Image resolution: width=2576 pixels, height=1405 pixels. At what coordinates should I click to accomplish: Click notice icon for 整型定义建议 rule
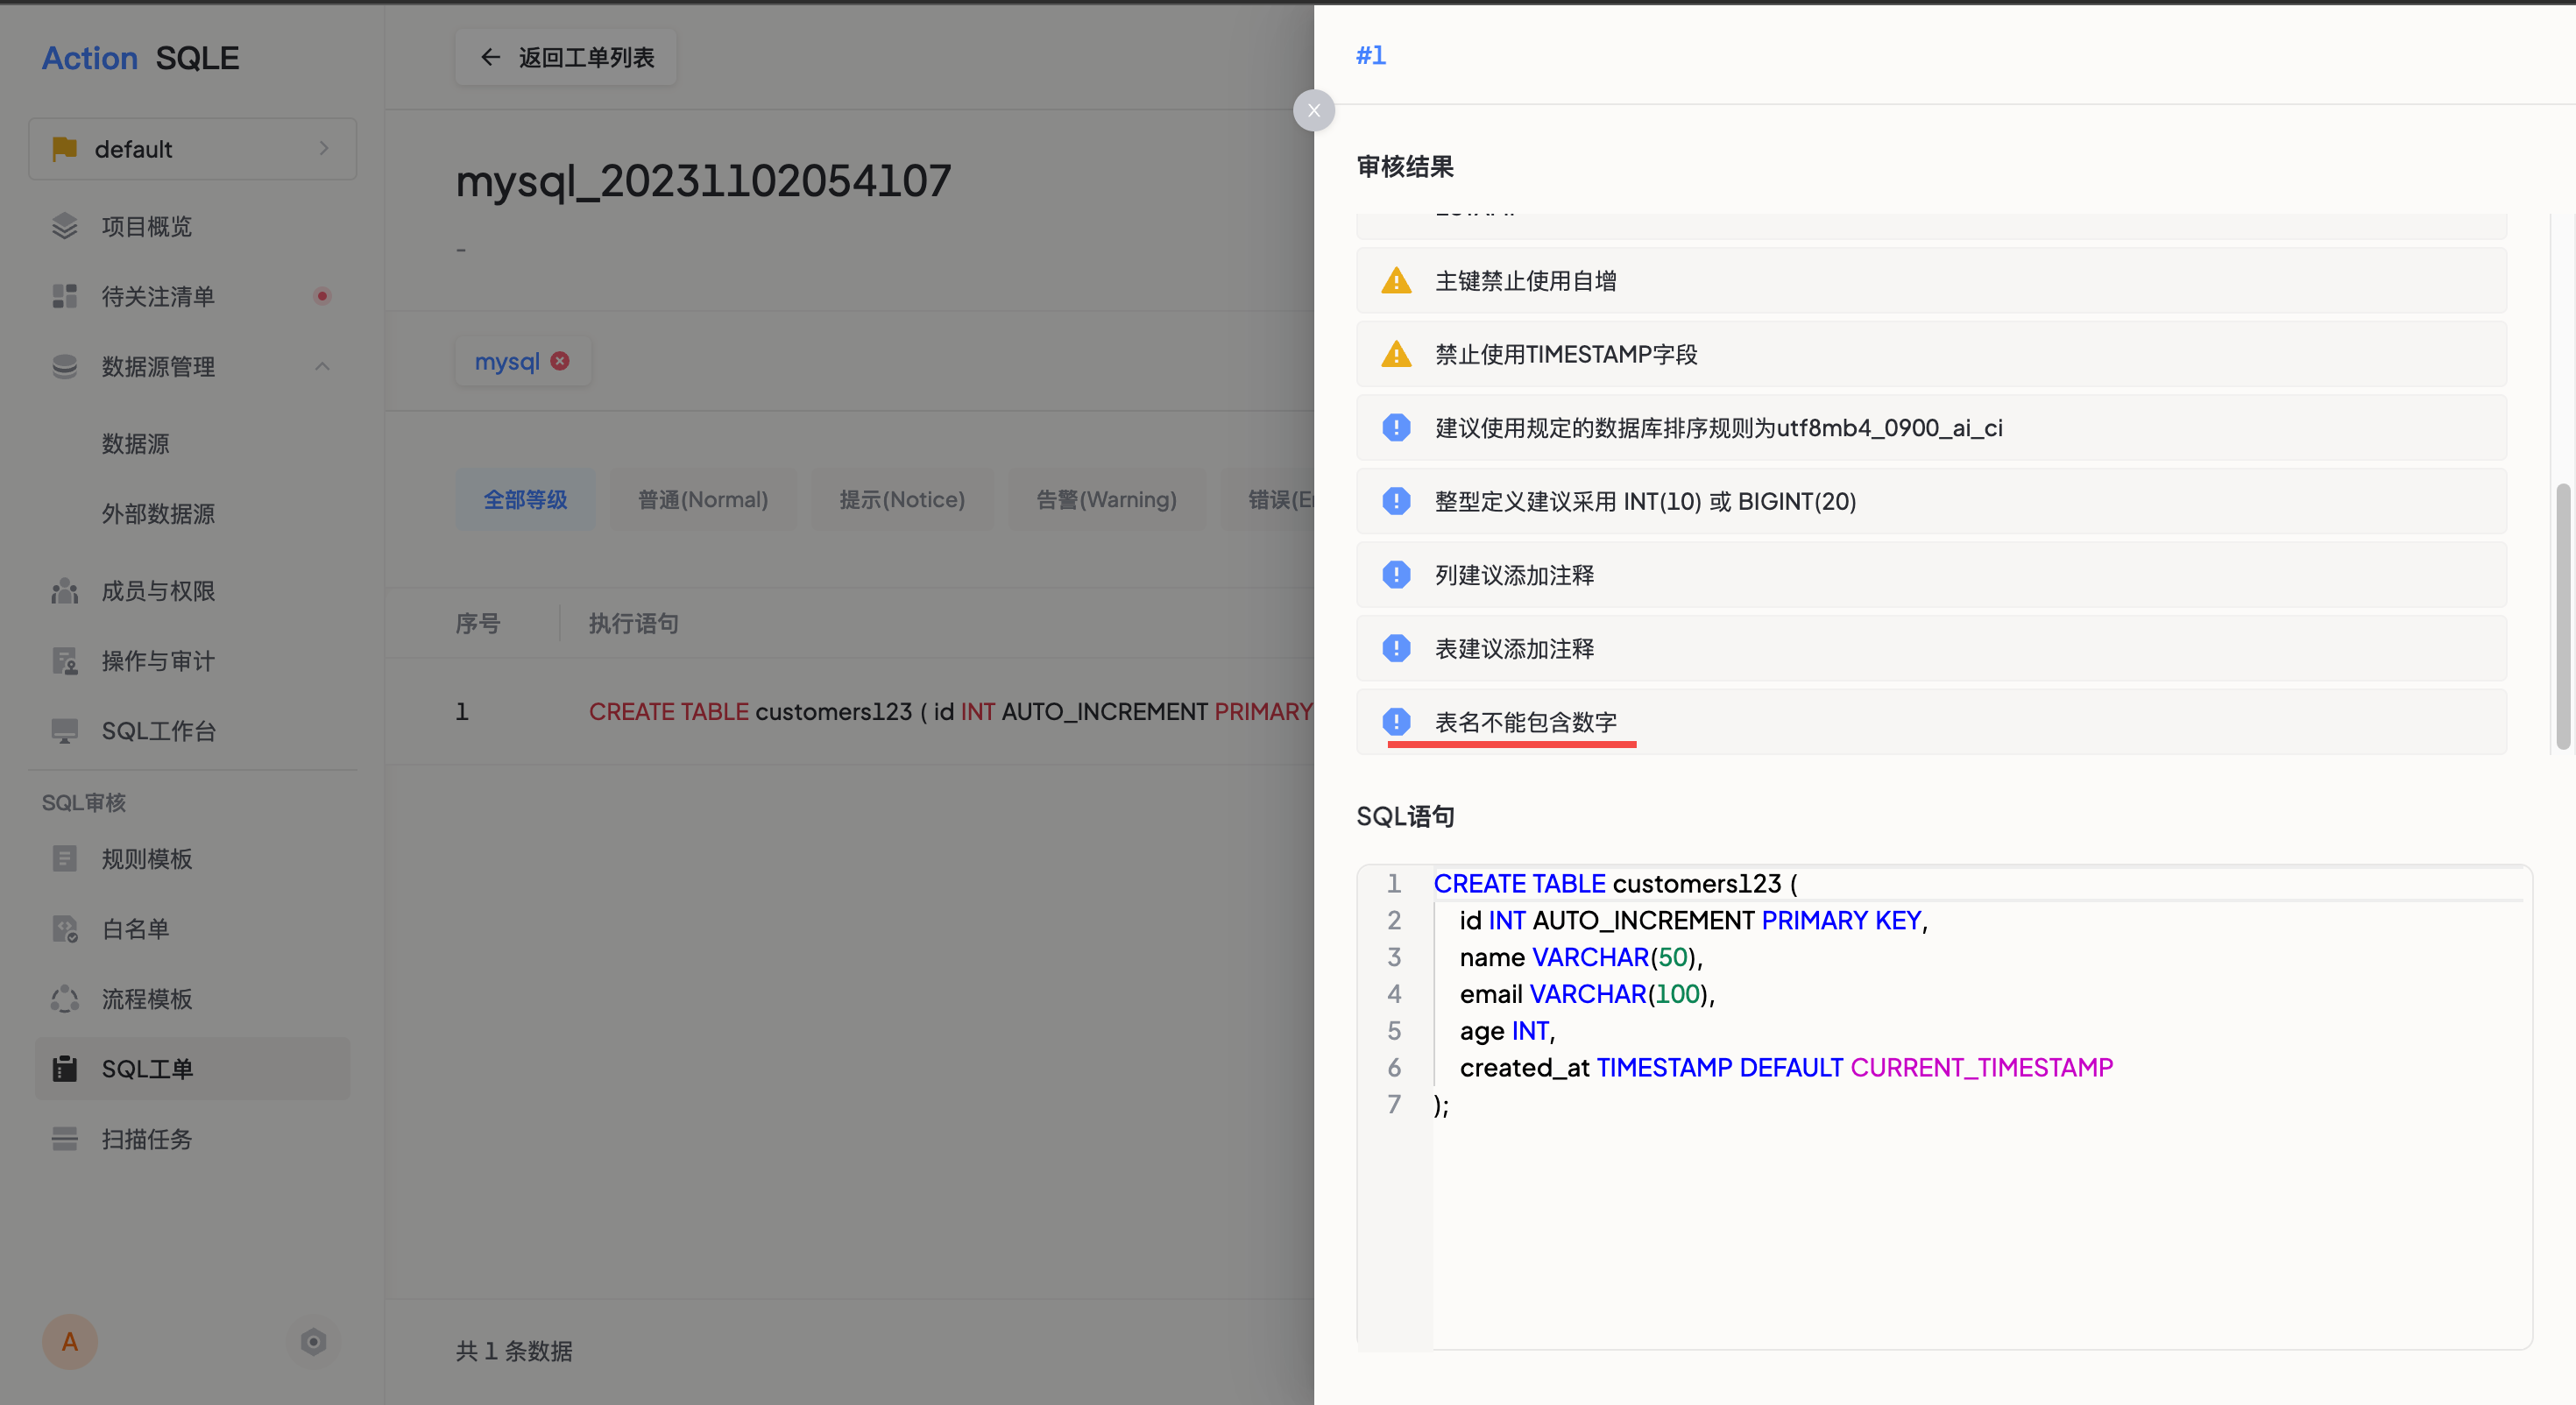point(1396,501)
